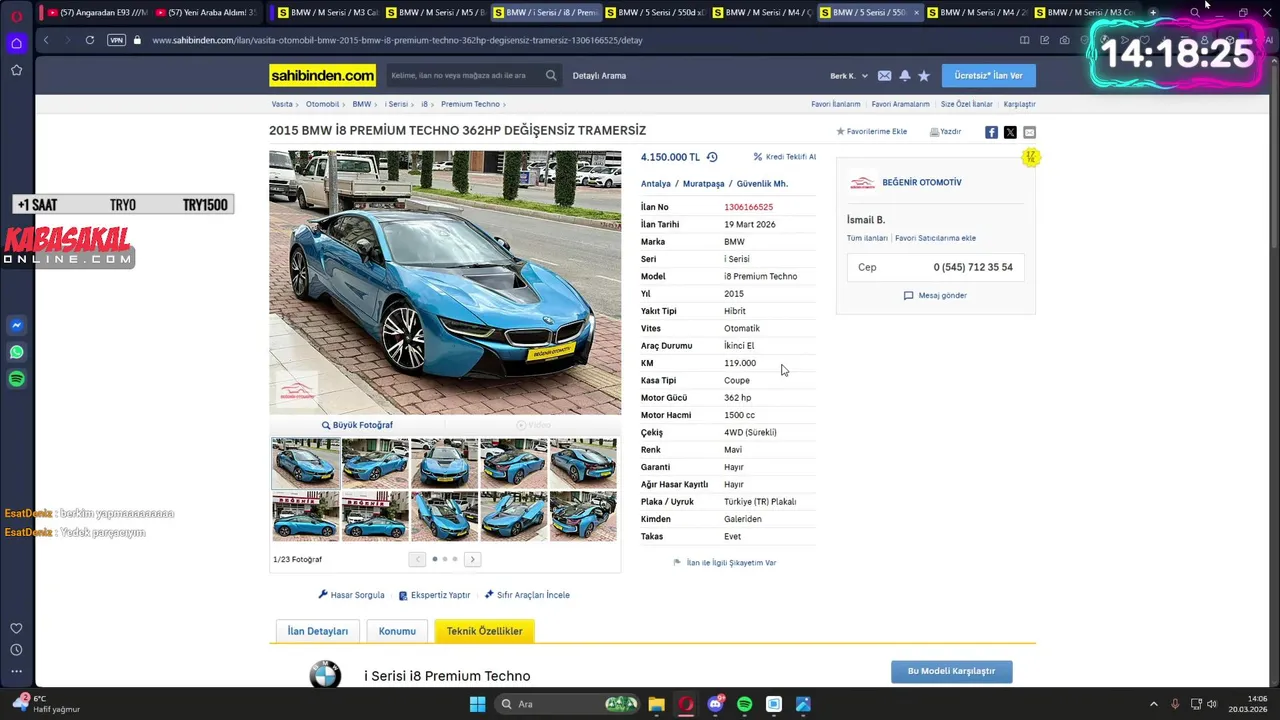This screenshot has height=720, width=1280.
Task: Click the price history clock icon
Action: pos(712,157)
